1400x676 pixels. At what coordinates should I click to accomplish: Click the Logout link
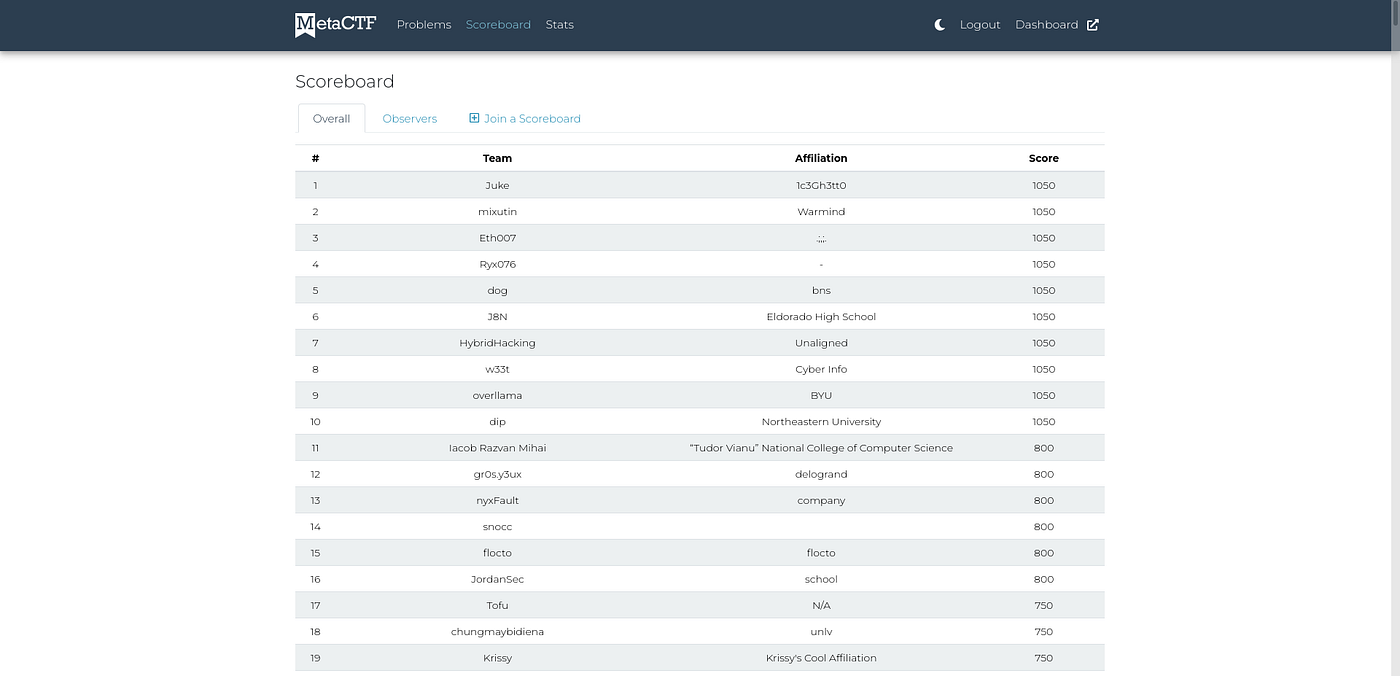(980, 25)
